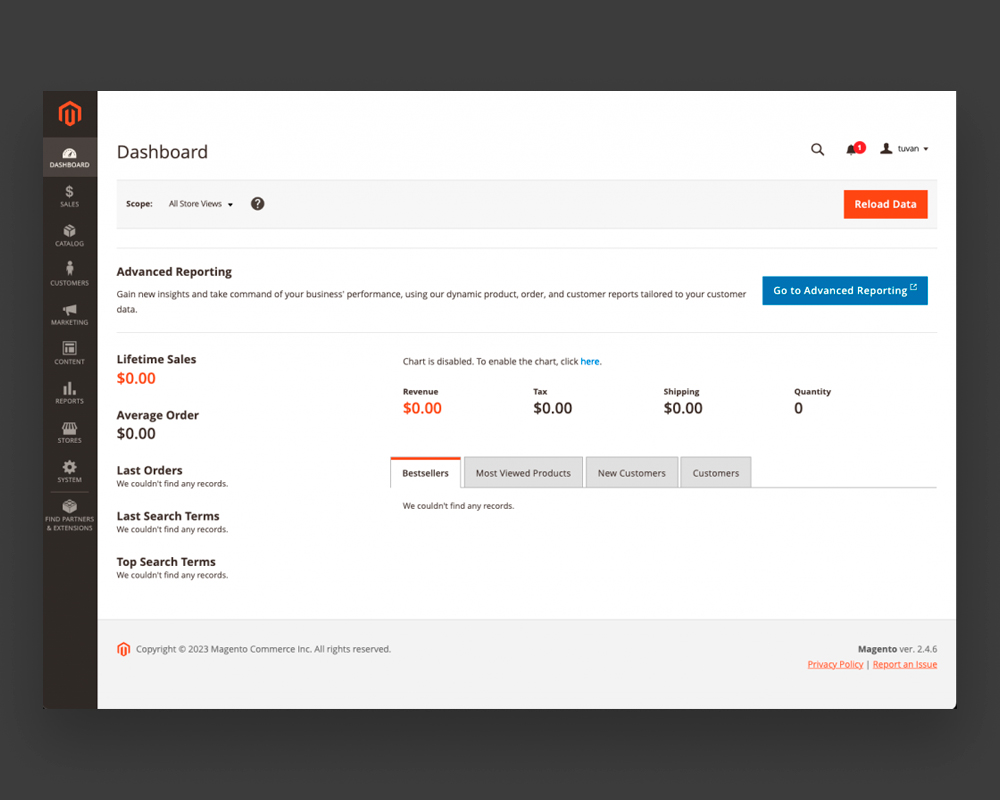
Task: Open the tuvan account dropdown
Action: pos(905,149)
